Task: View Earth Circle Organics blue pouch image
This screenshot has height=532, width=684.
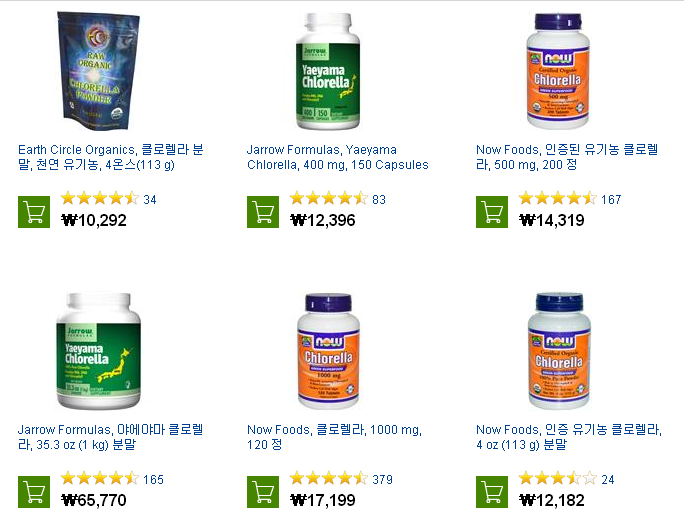Action: coord(99,71)
